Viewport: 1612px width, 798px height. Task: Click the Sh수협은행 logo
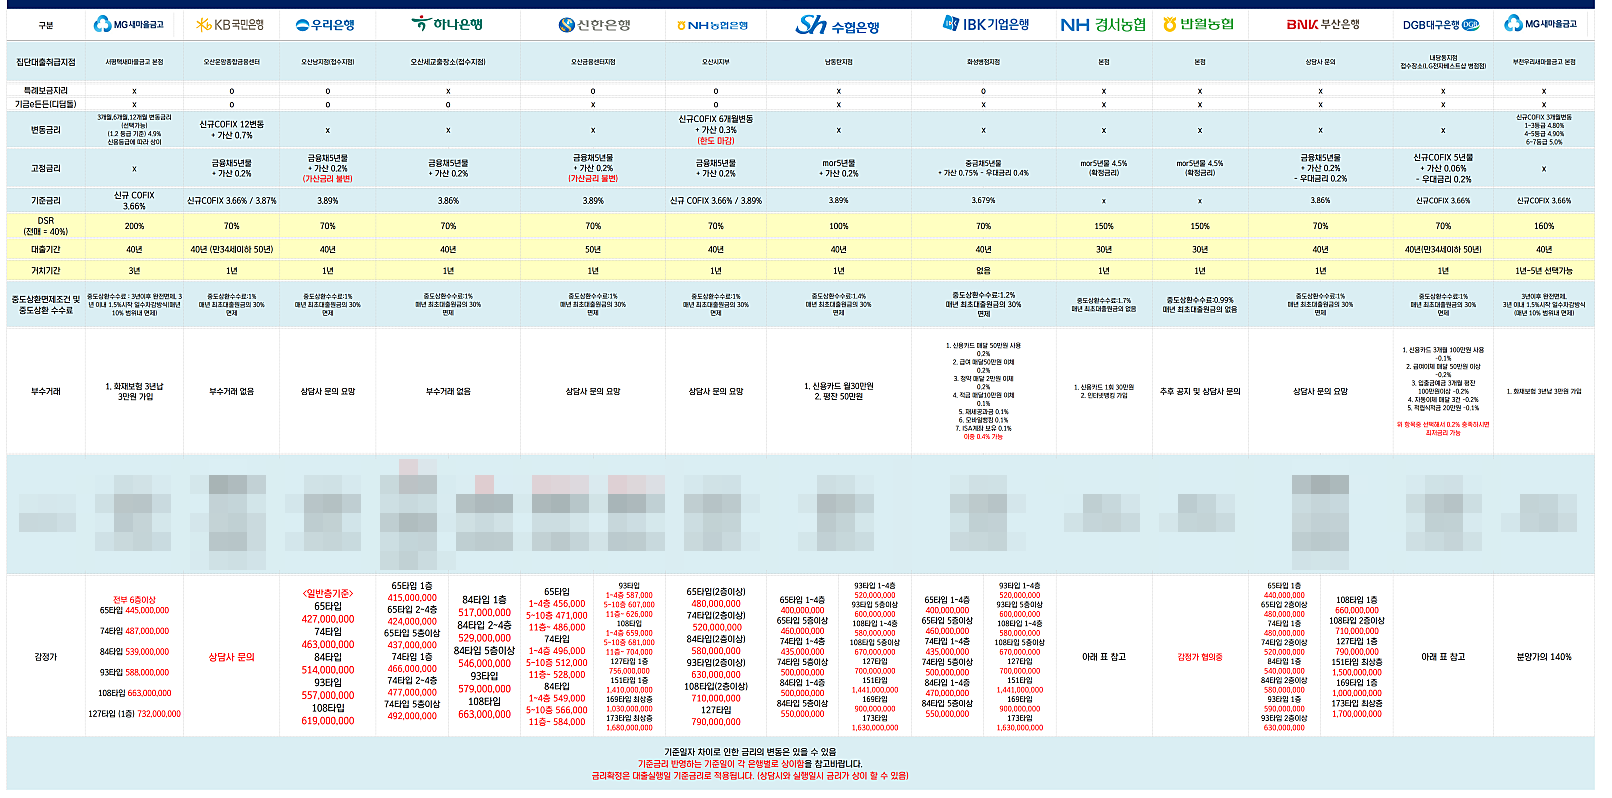coord(838,24)
